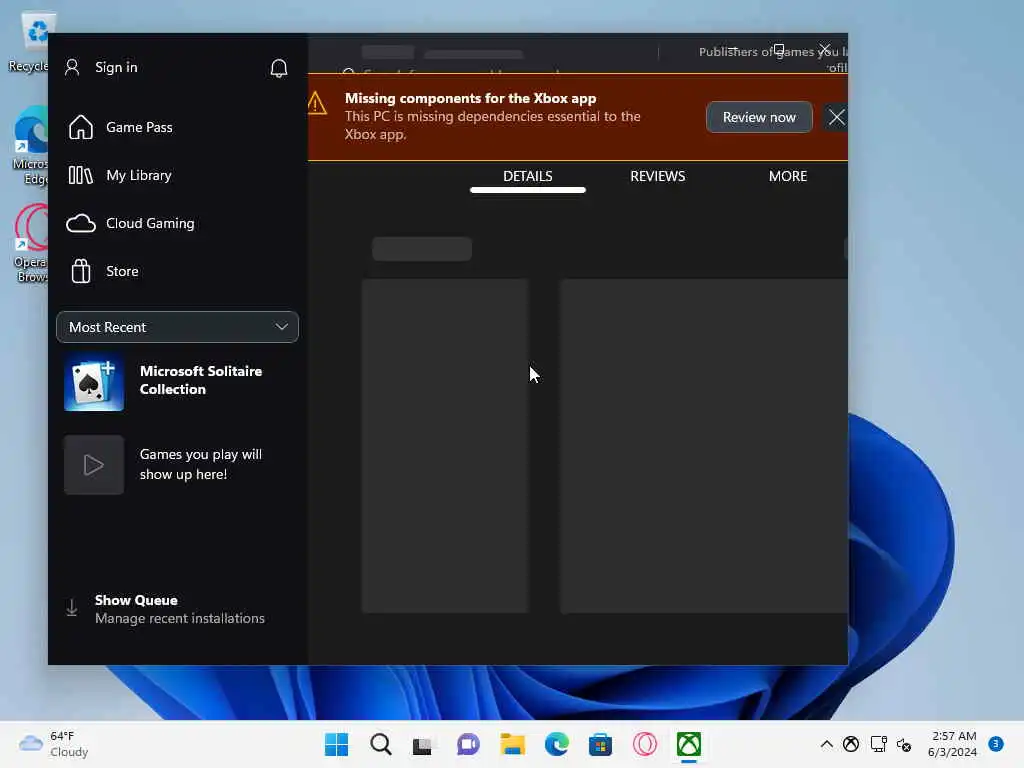Screen dimensions: 1024x768
Task: Click the "Games you play will show up here!" text
Action: [x=200, y=464]
